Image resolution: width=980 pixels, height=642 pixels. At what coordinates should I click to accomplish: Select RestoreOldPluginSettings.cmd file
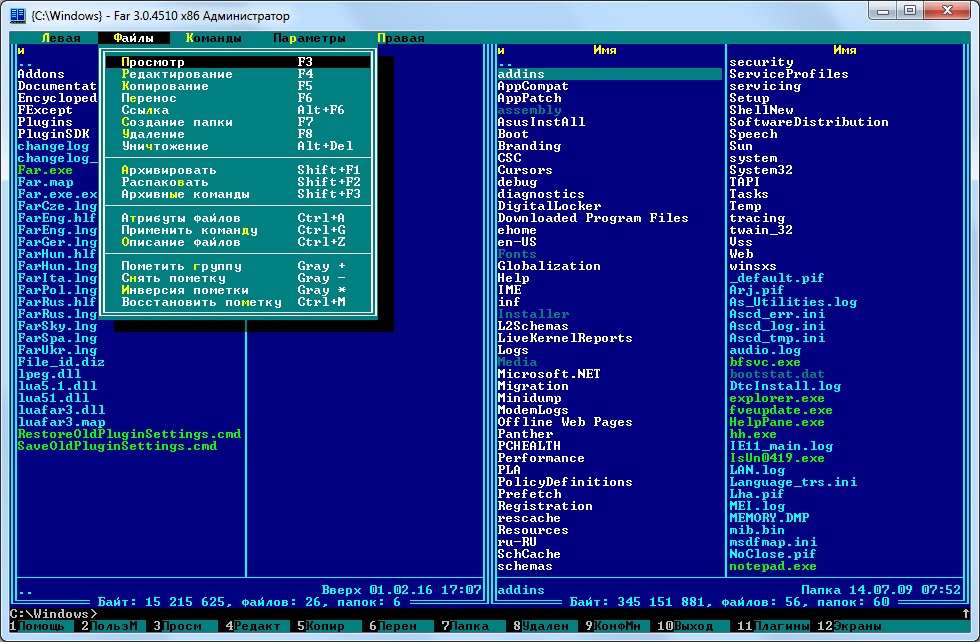pyautogui.click(x=129, y=434)
